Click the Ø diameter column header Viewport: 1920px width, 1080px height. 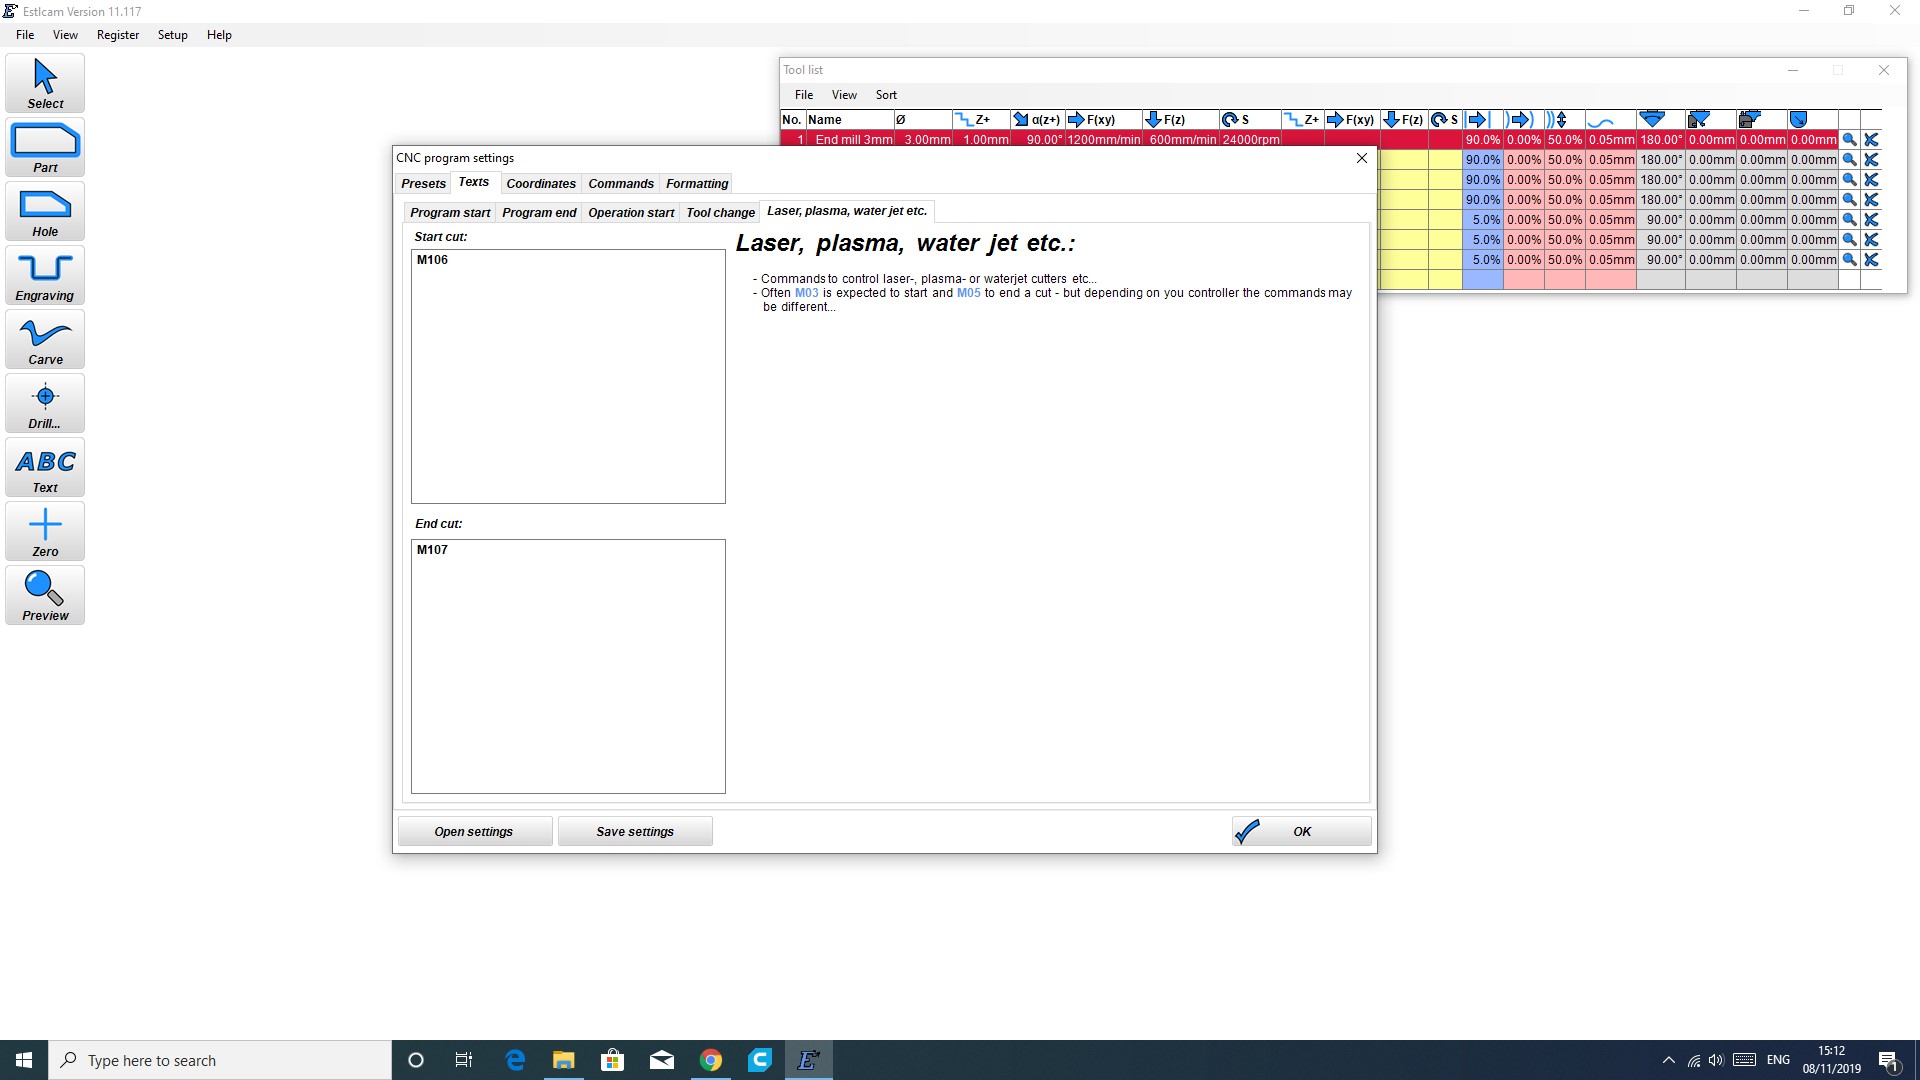coord(922,120)
